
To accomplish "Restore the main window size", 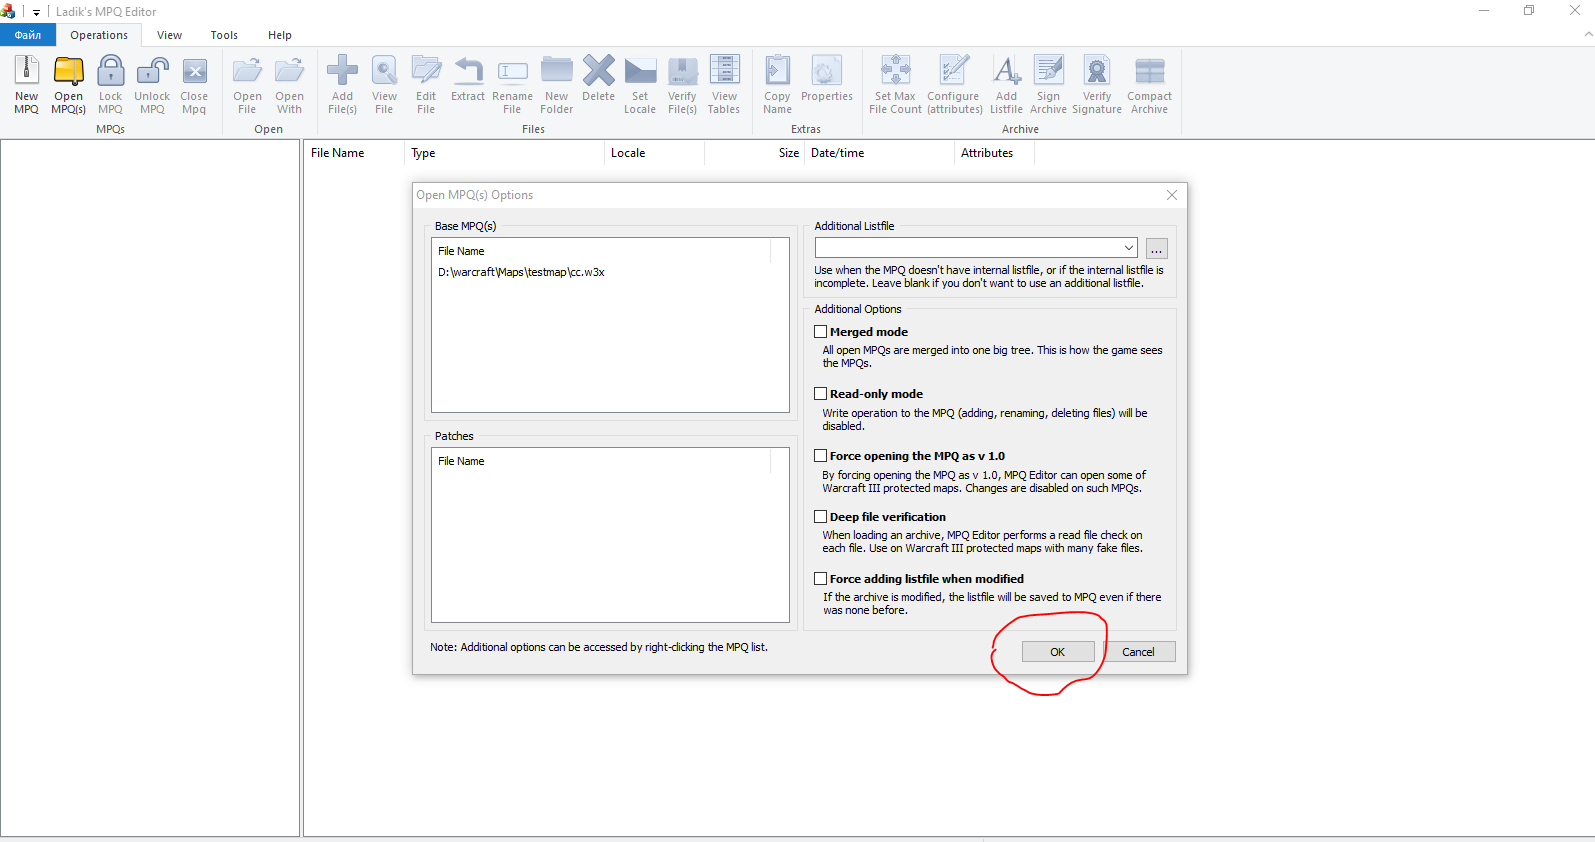I will click(x=1529, y=11).
